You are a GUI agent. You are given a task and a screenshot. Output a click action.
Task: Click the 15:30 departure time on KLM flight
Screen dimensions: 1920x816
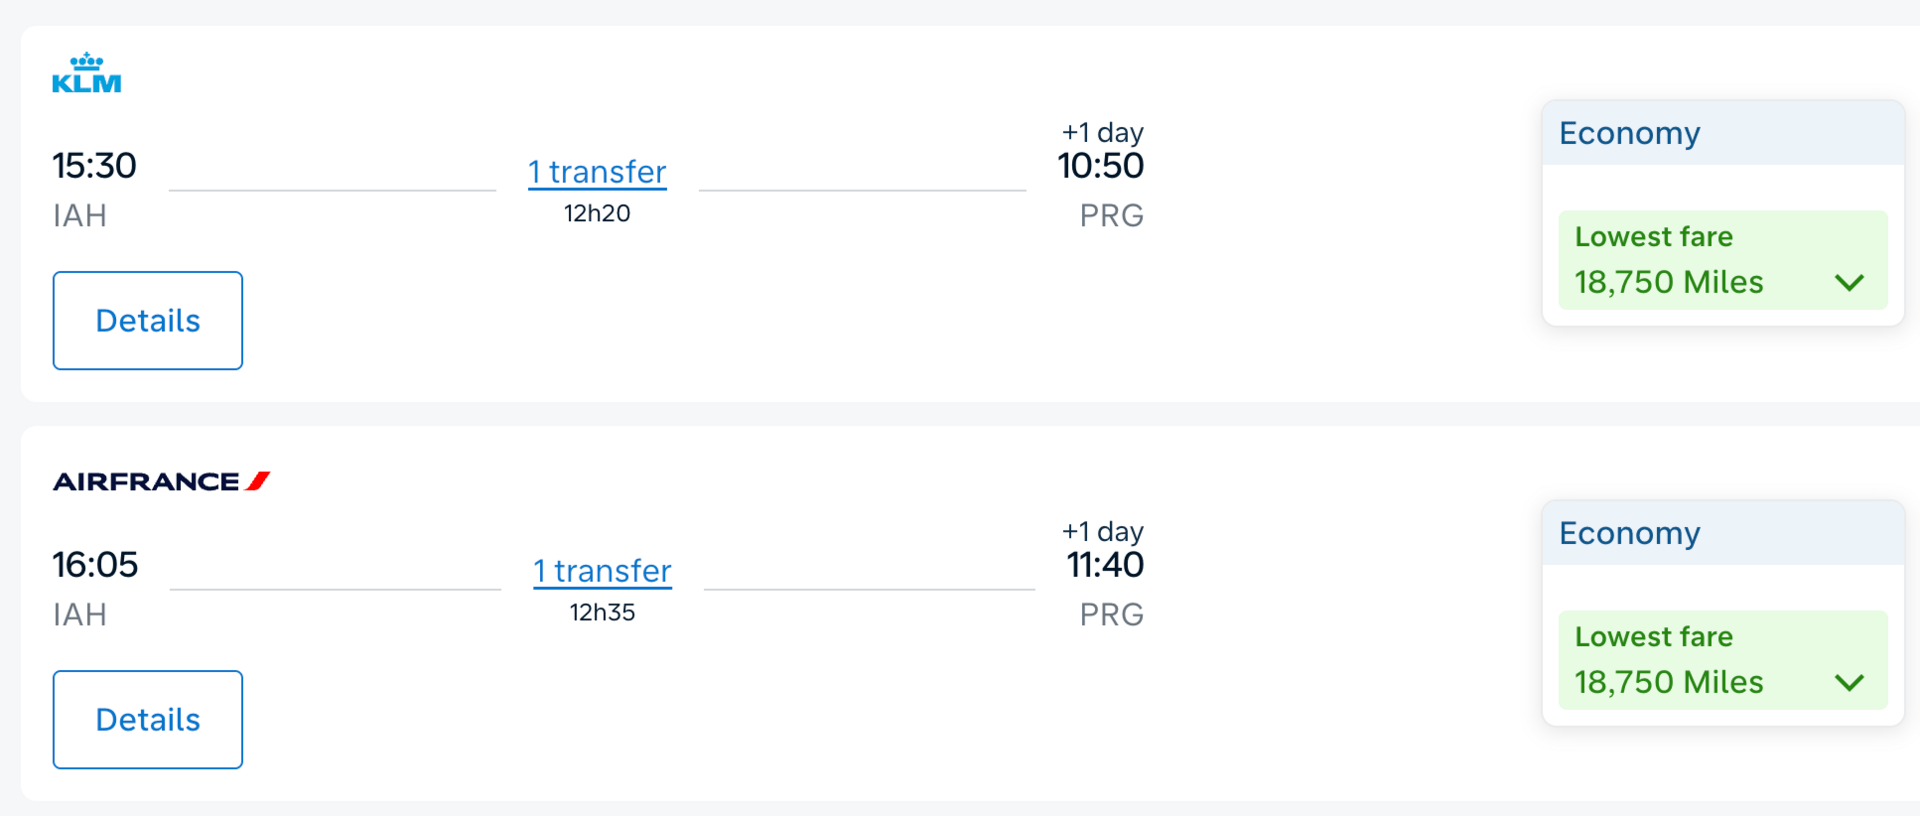pos(94,165)
